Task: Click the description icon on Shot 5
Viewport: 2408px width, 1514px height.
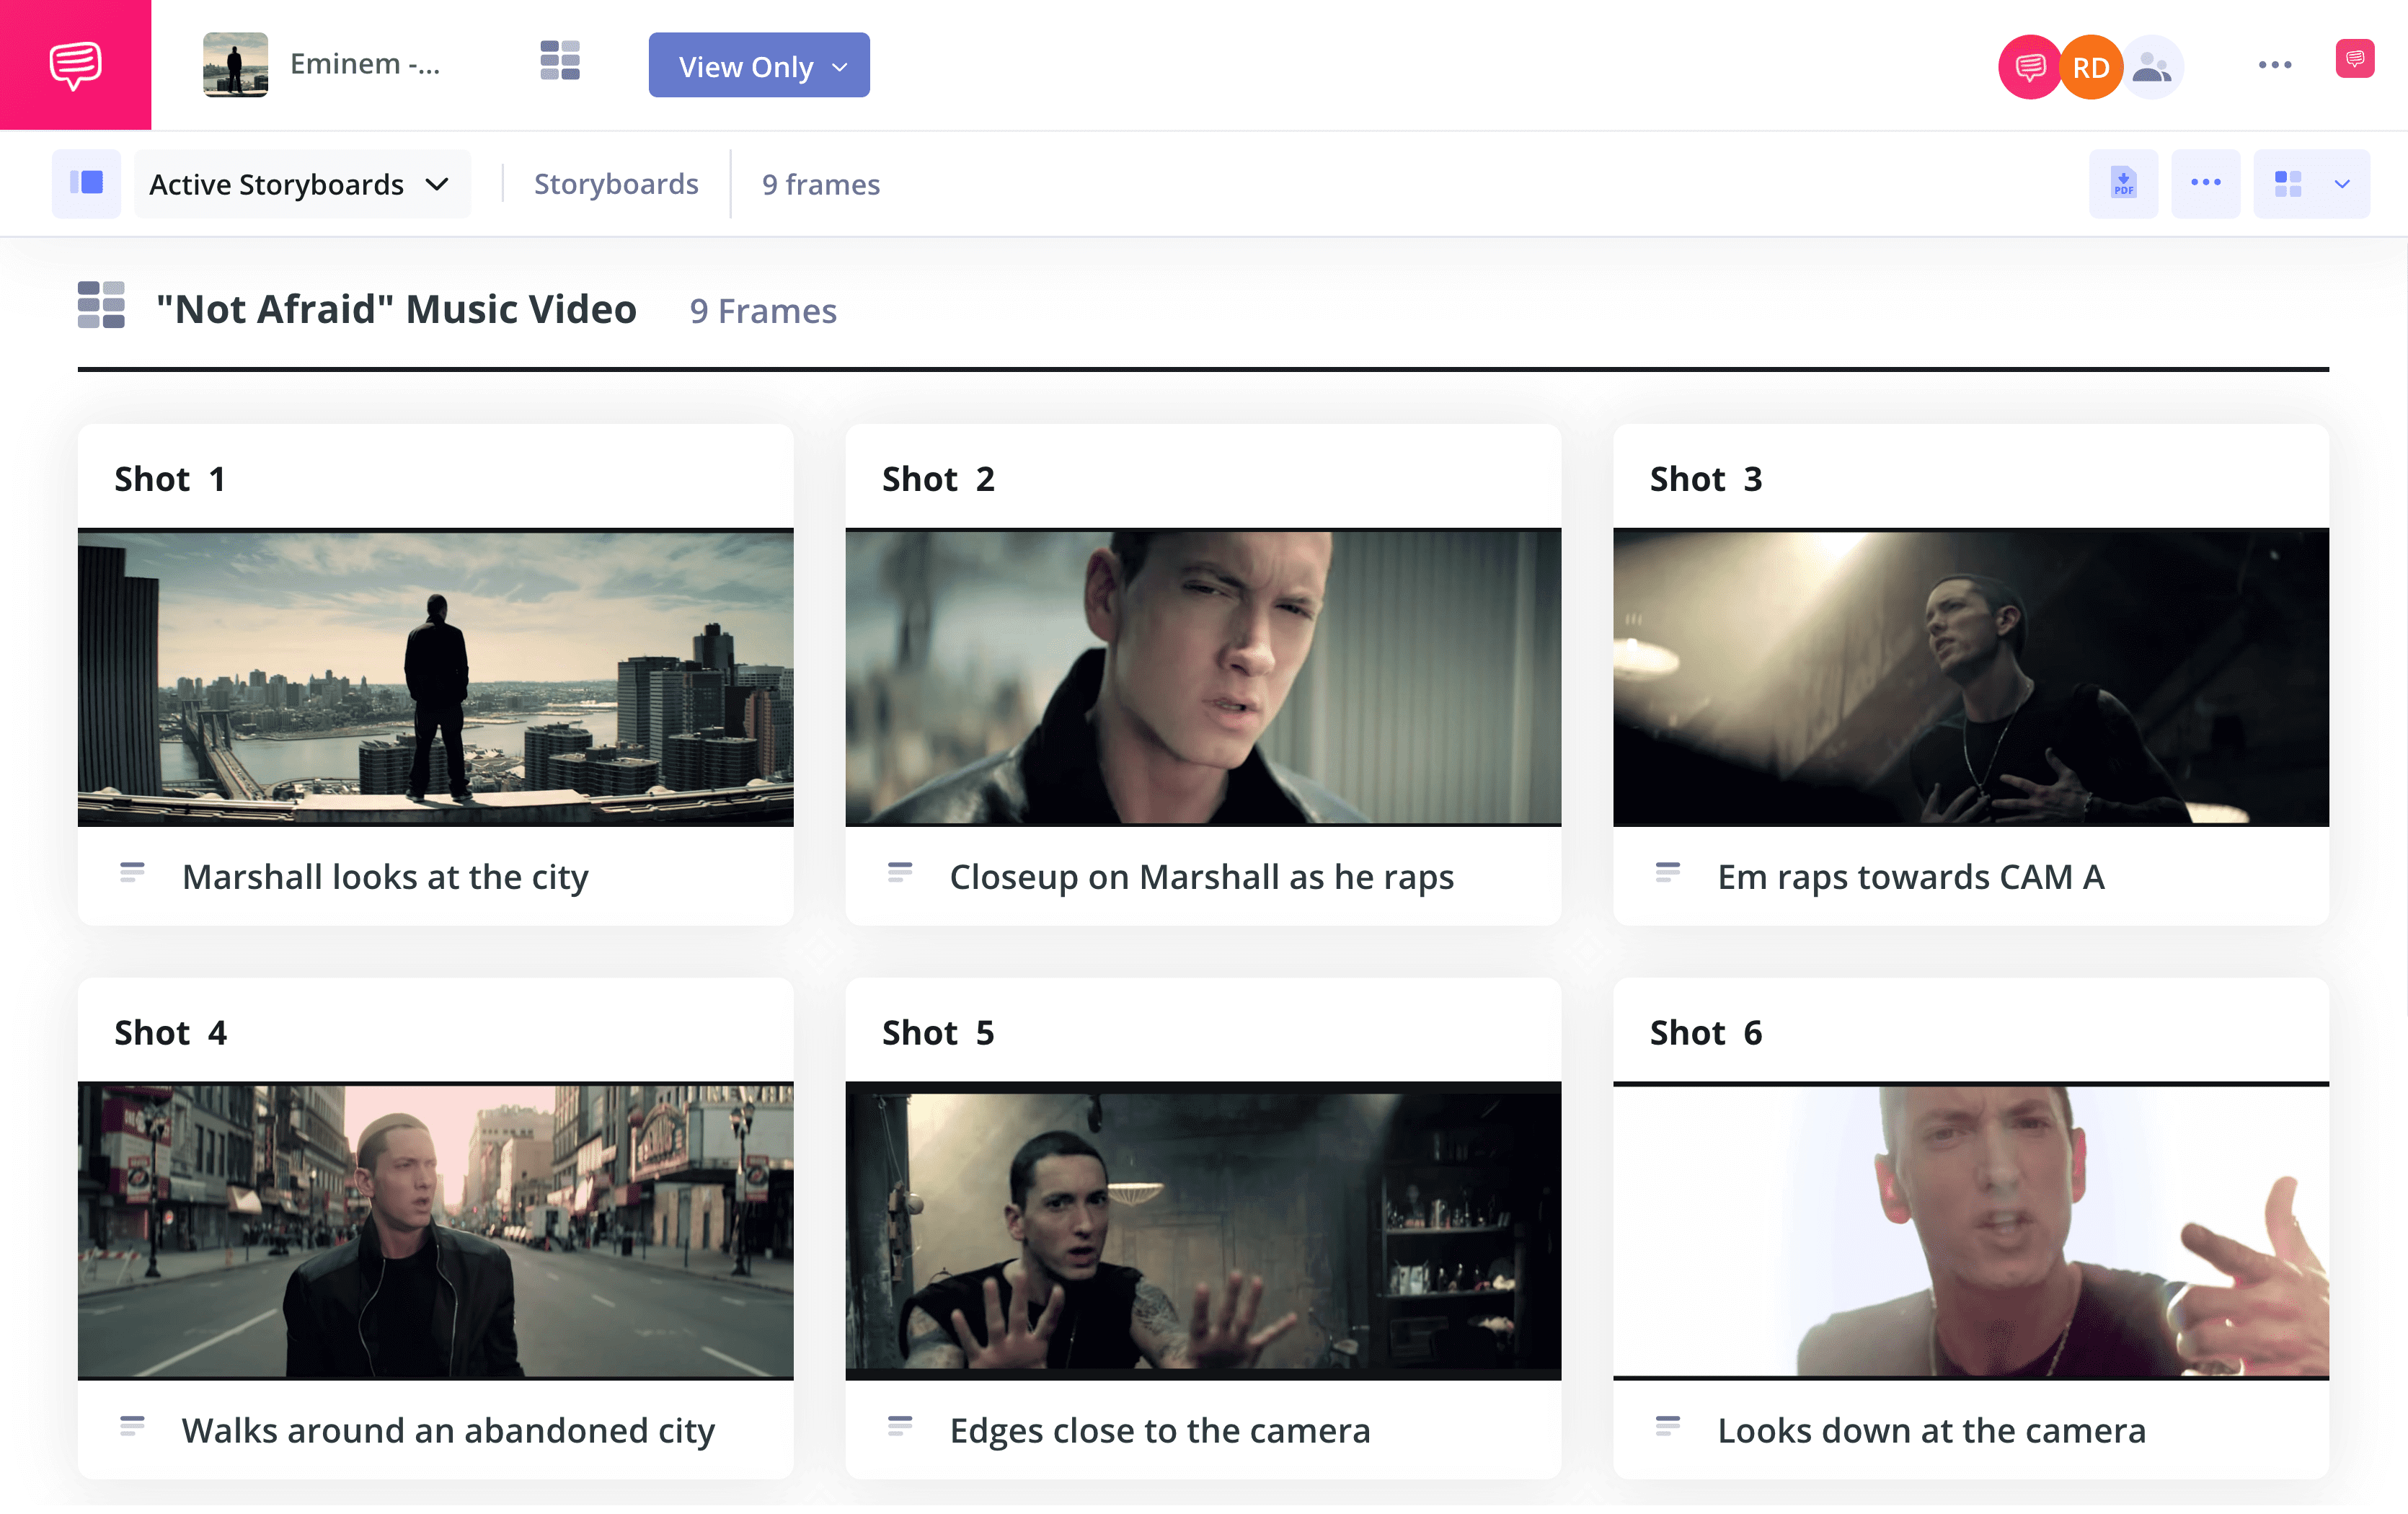Action: point(900,1426)
